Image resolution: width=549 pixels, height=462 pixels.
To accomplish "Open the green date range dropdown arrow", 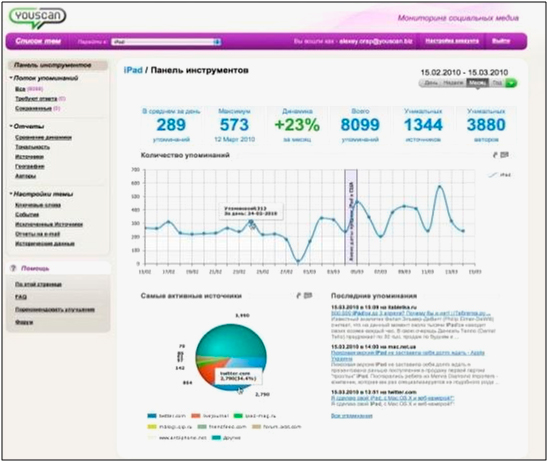I will pos(511,83).
